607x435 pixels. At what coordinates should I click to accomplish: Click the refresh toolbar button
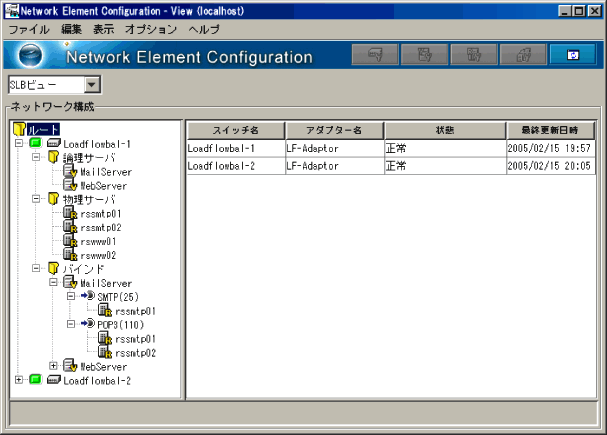[572, 55]
